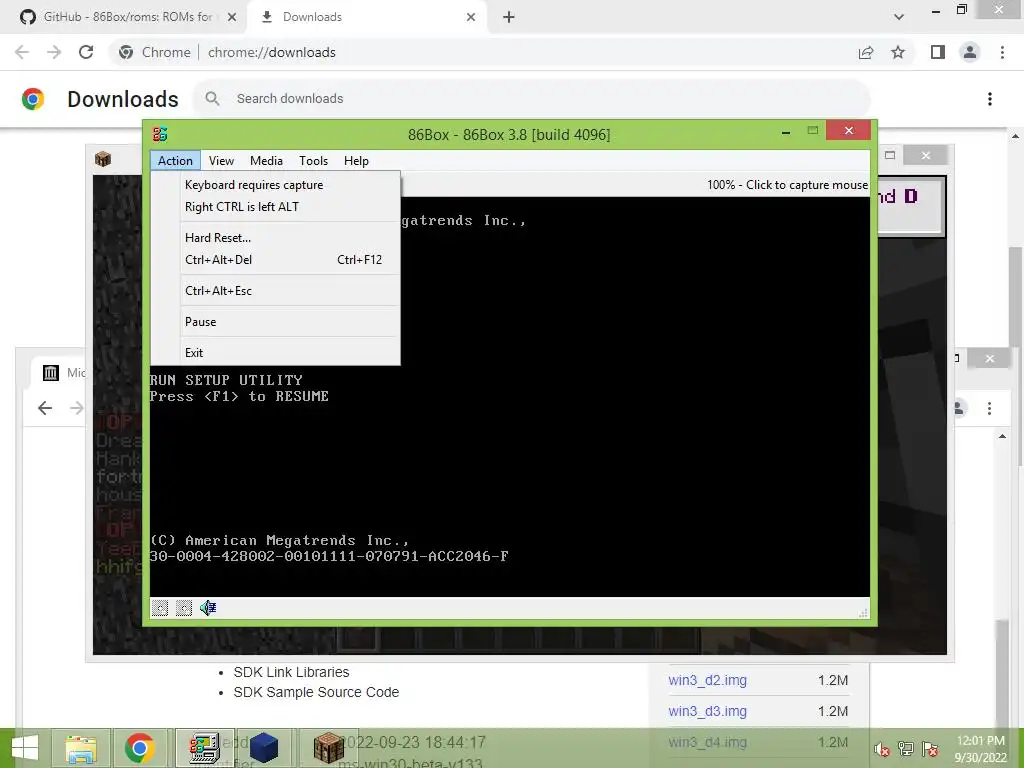Click Action Center flag tray icon

[930, 748]
